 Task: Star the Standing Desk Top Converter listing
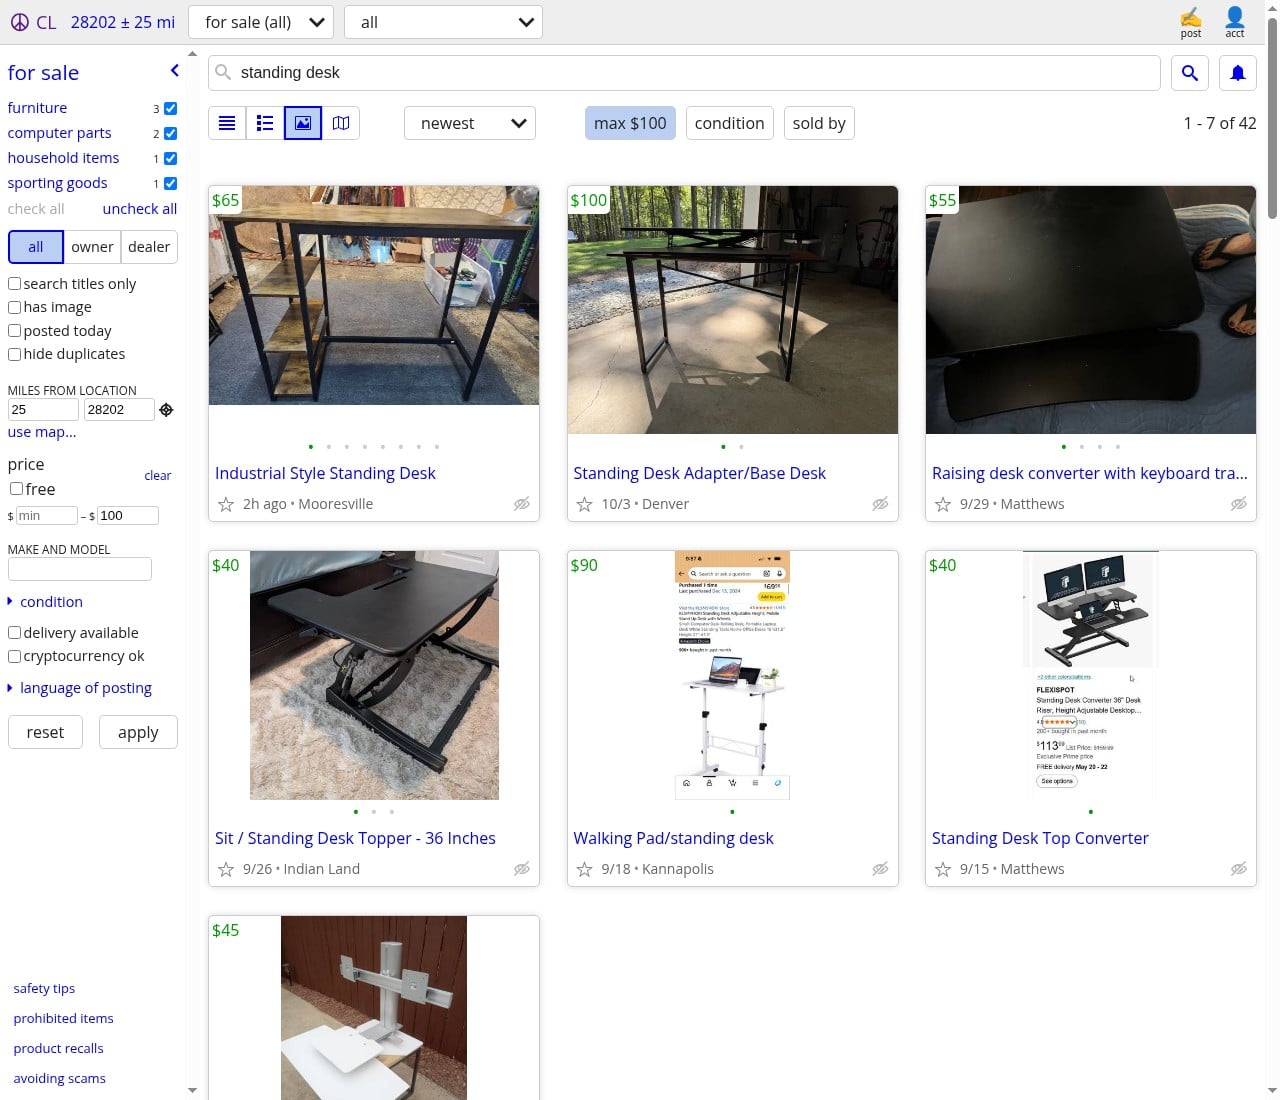pos(943,869)
